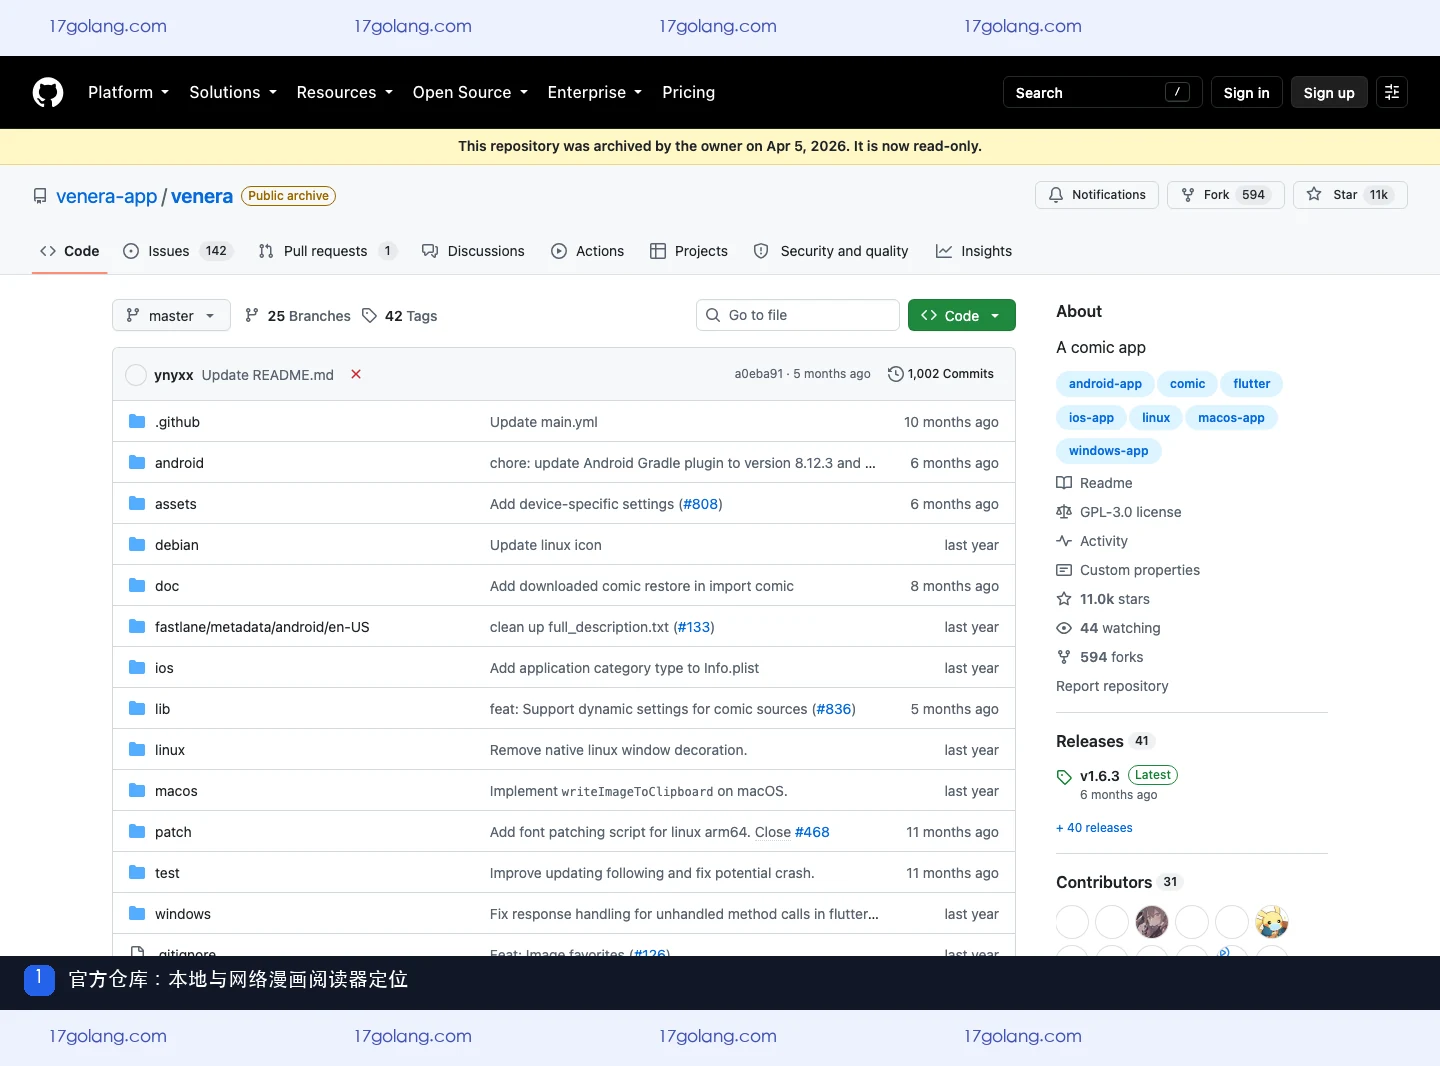View the 25 Branches list
The height and width of the screenshot is (1066, 1440).
click(x=298, y=315)
